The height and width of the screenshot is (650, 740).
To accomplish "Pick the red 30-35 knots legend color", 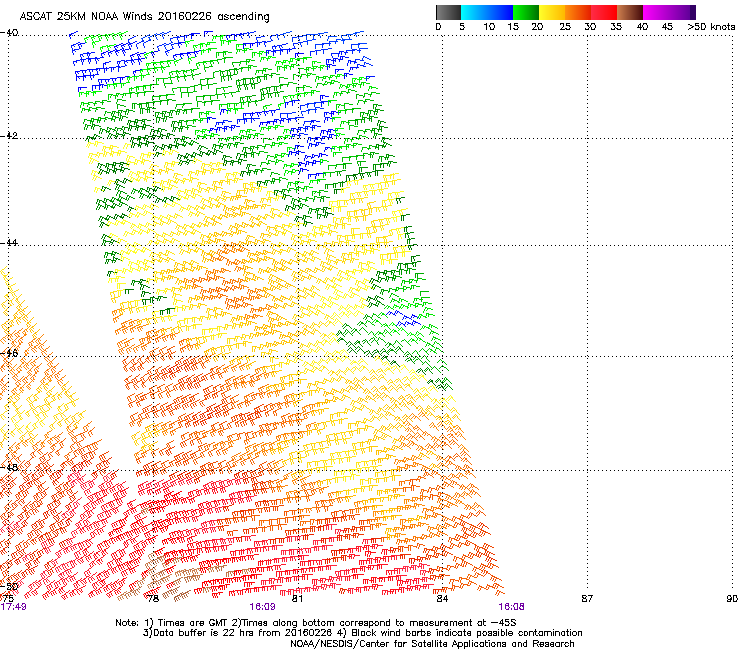I will [604, 12].
